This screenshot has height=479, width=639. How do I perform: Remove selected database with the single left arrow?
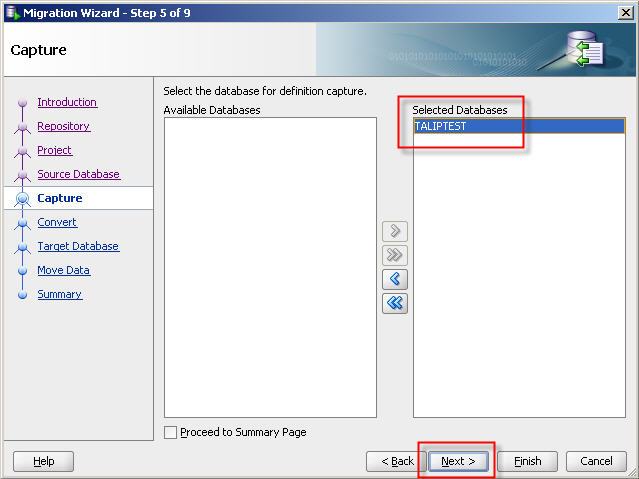click(394, 279)
